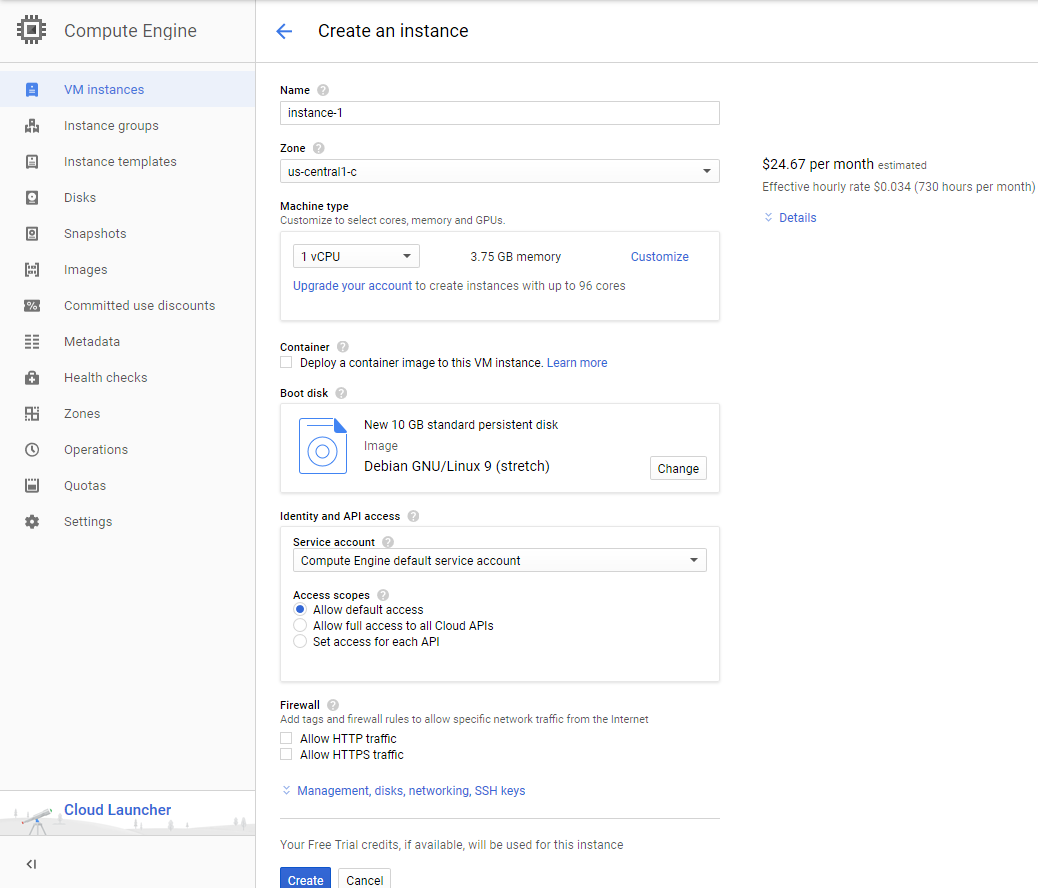Click the Metadata sidebar icon
The image size is (1038, 888).
coord(32,342)
